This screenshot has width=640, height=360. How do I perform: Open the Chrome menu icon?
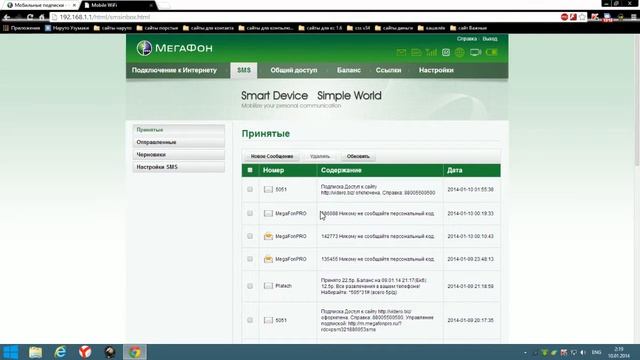(x=634, y=17)
